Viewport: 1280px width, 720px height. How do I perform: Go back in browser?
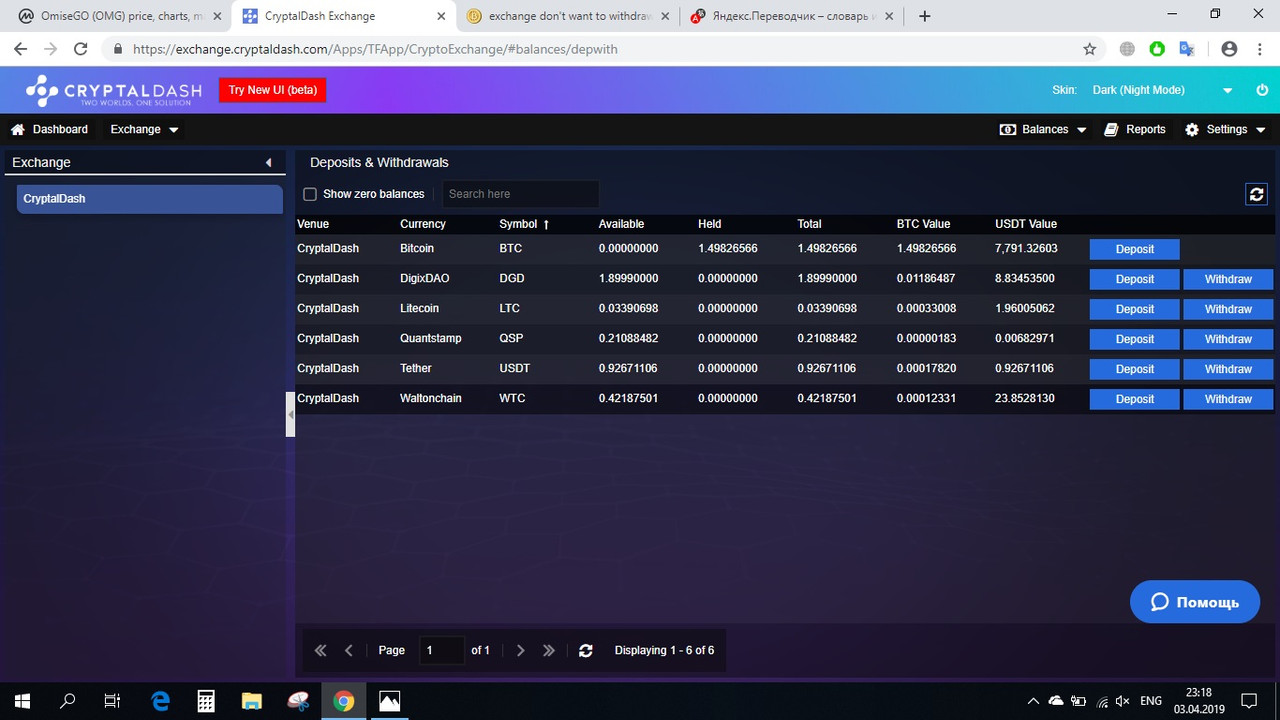click(x=21, y=48)
